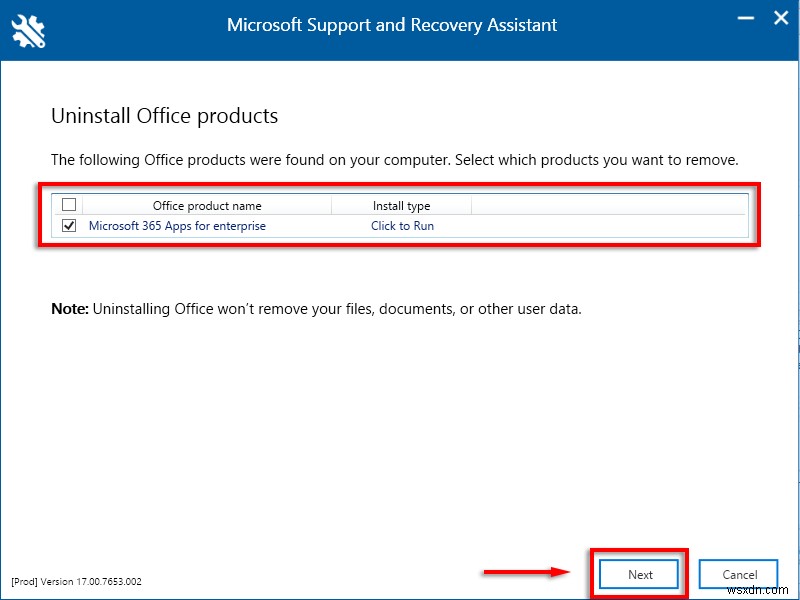Click the minimize icon in the title bar
Screen dimensions: 800x600
coord(745,17)
